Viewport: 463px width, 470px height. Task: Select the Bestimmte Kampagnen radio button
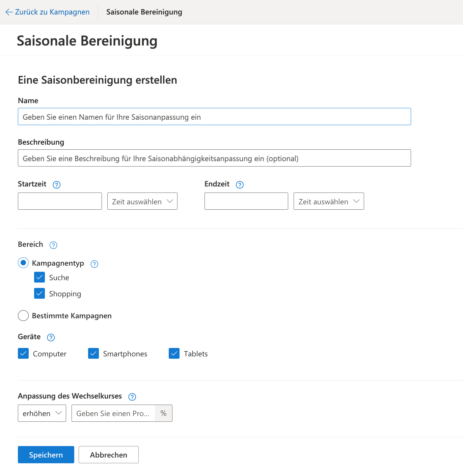pos(23,315)
